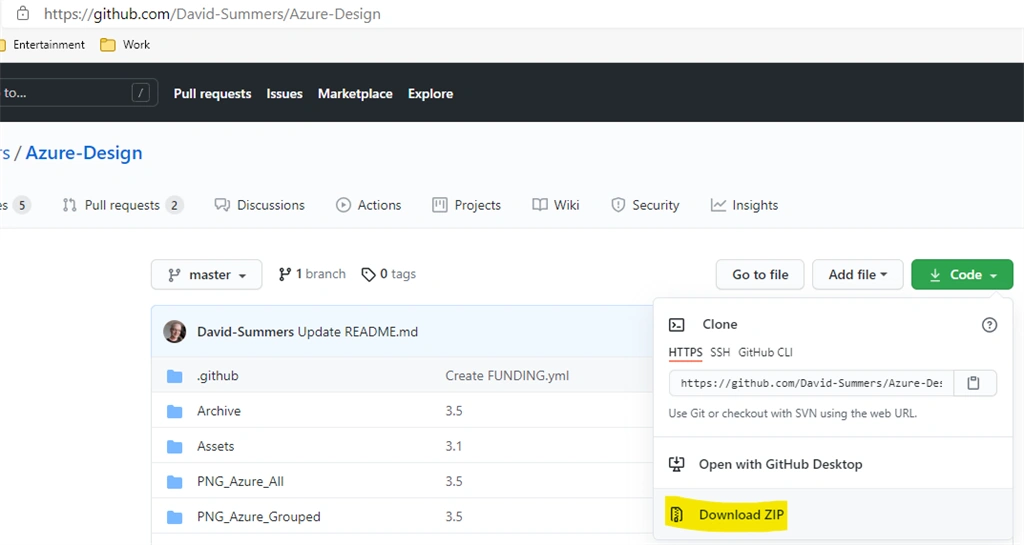Open the PNG_Azure_Grouped folder
Viewport: 1024px width, 545px height.
click(x=259, y=517)
